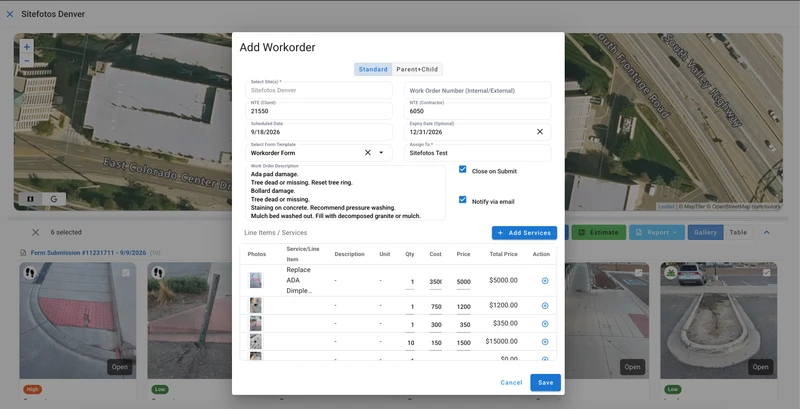
Task: Save the workorder
Action: tap(545, 382)
